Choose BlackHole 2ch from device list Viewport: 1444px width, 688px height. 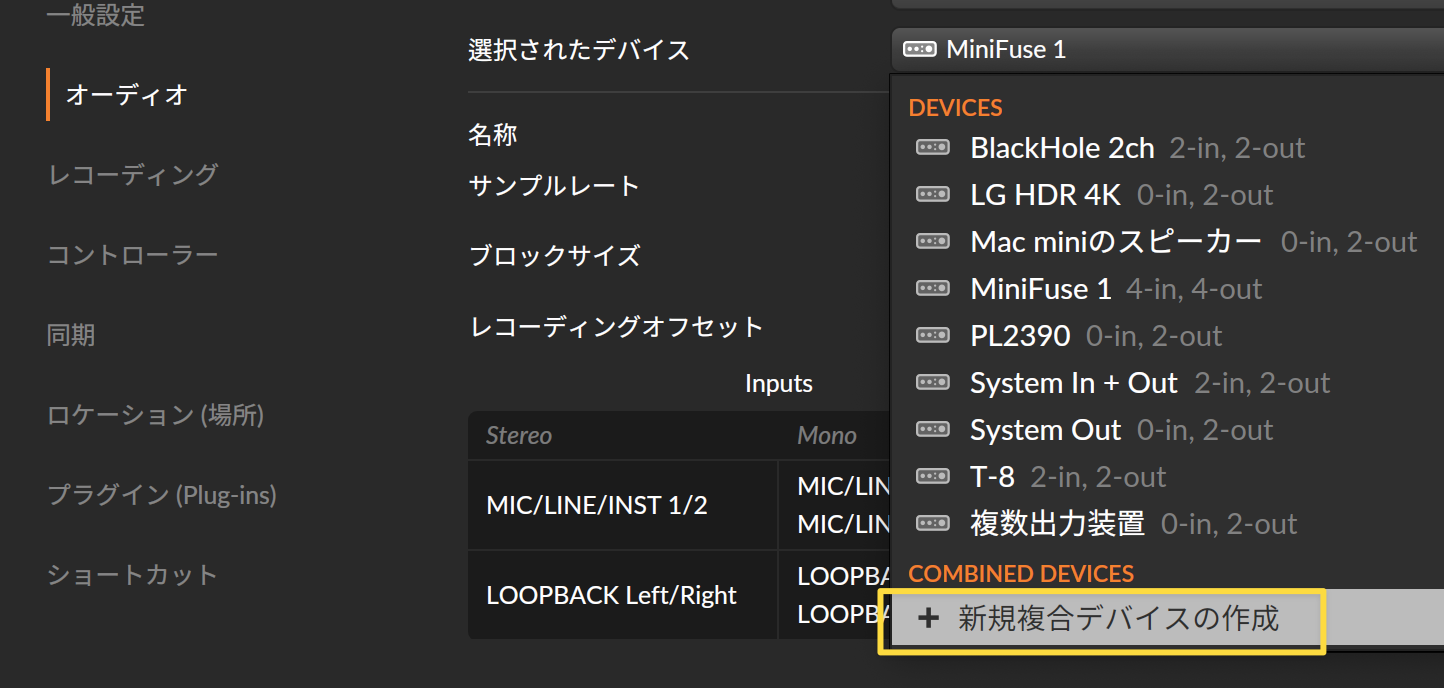(1167, 148)
